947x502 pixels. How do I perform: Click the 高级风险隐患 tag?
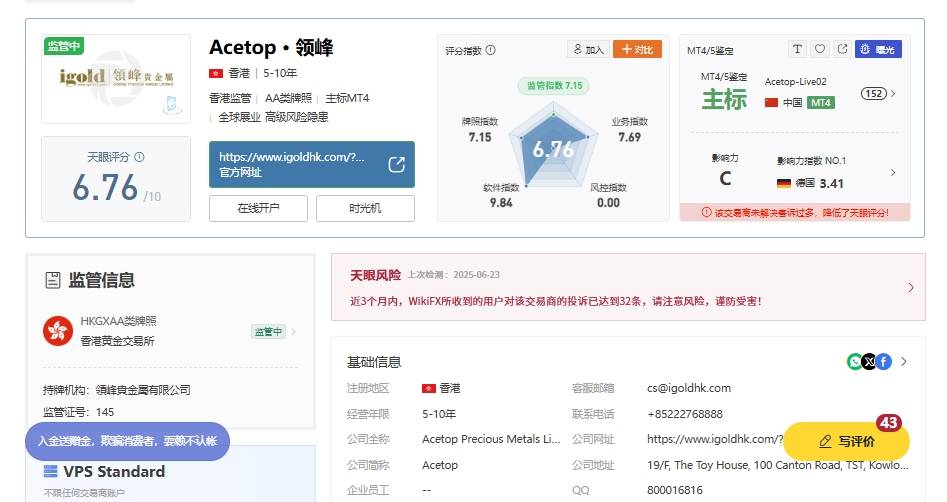point(297,117)
